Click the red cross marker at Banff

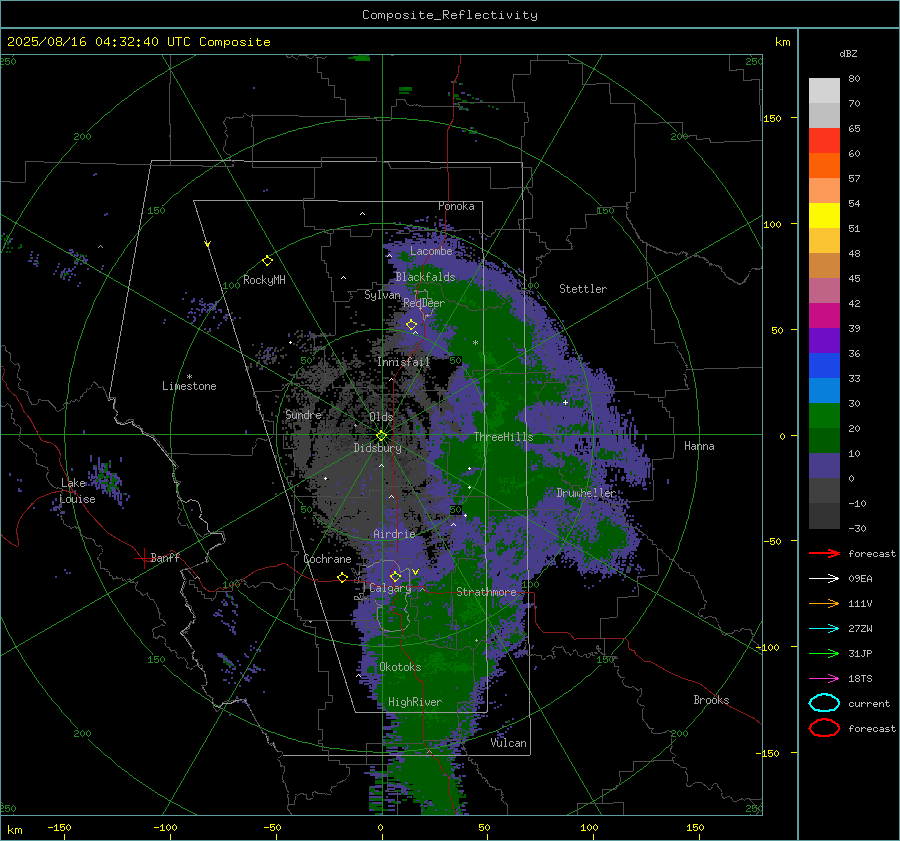[x=143, y=558]
